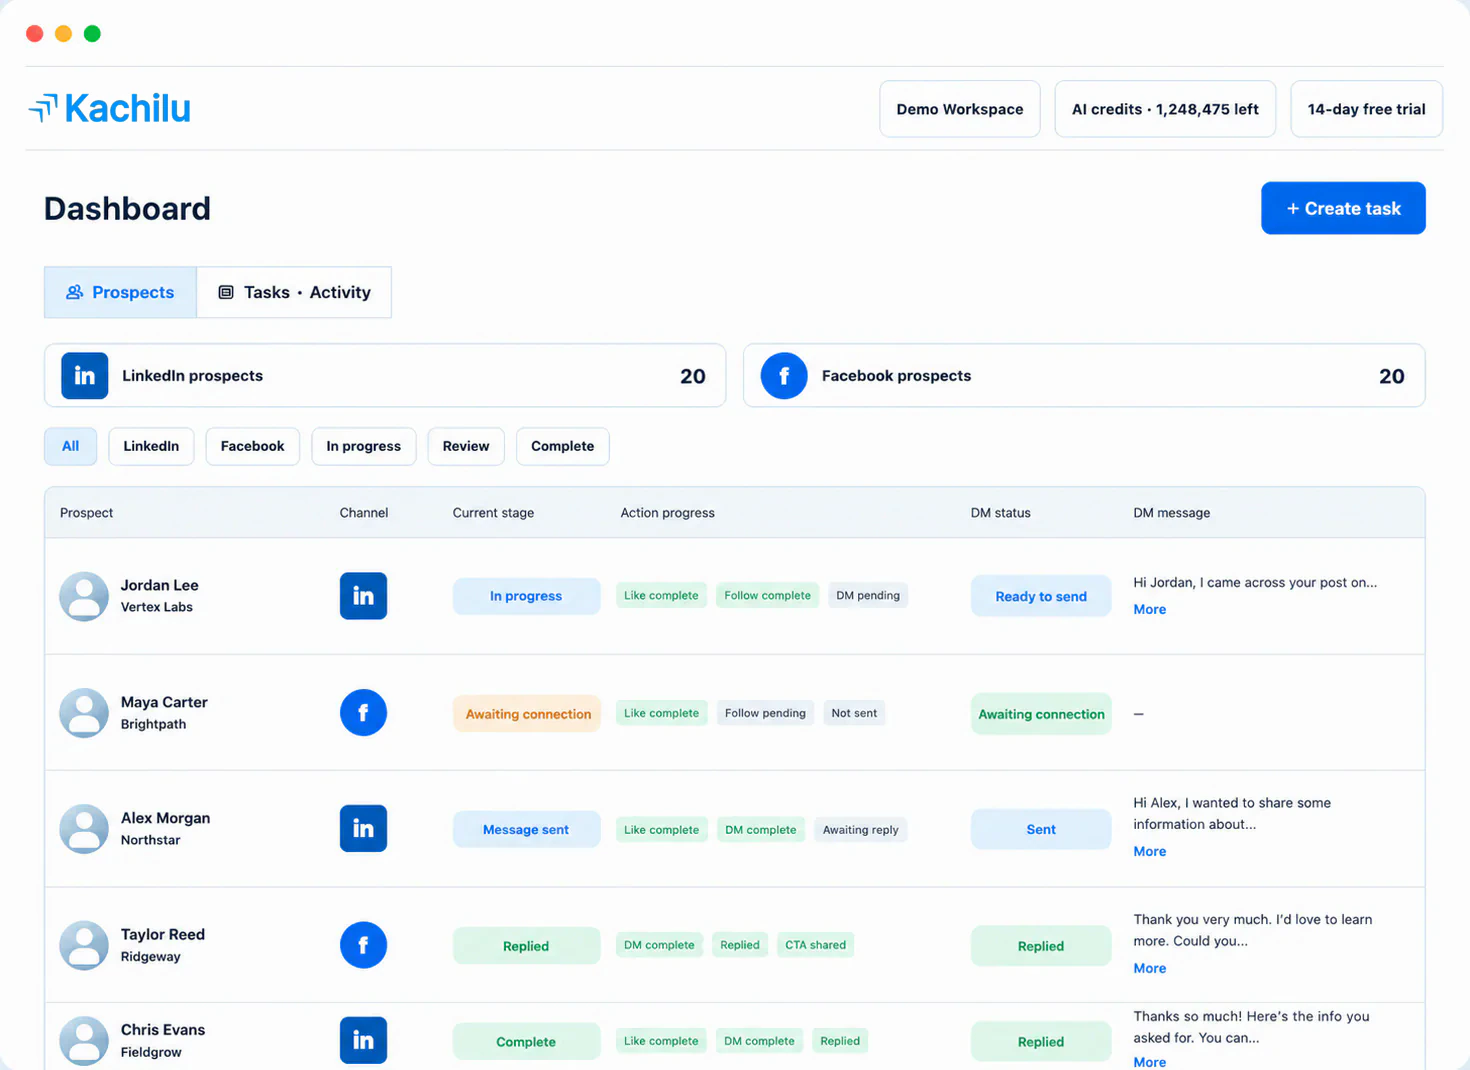Screen dimensions: 1470x1070
Task: Click the LinkedIn prospects card icon
Action: [x=85, y=376]
